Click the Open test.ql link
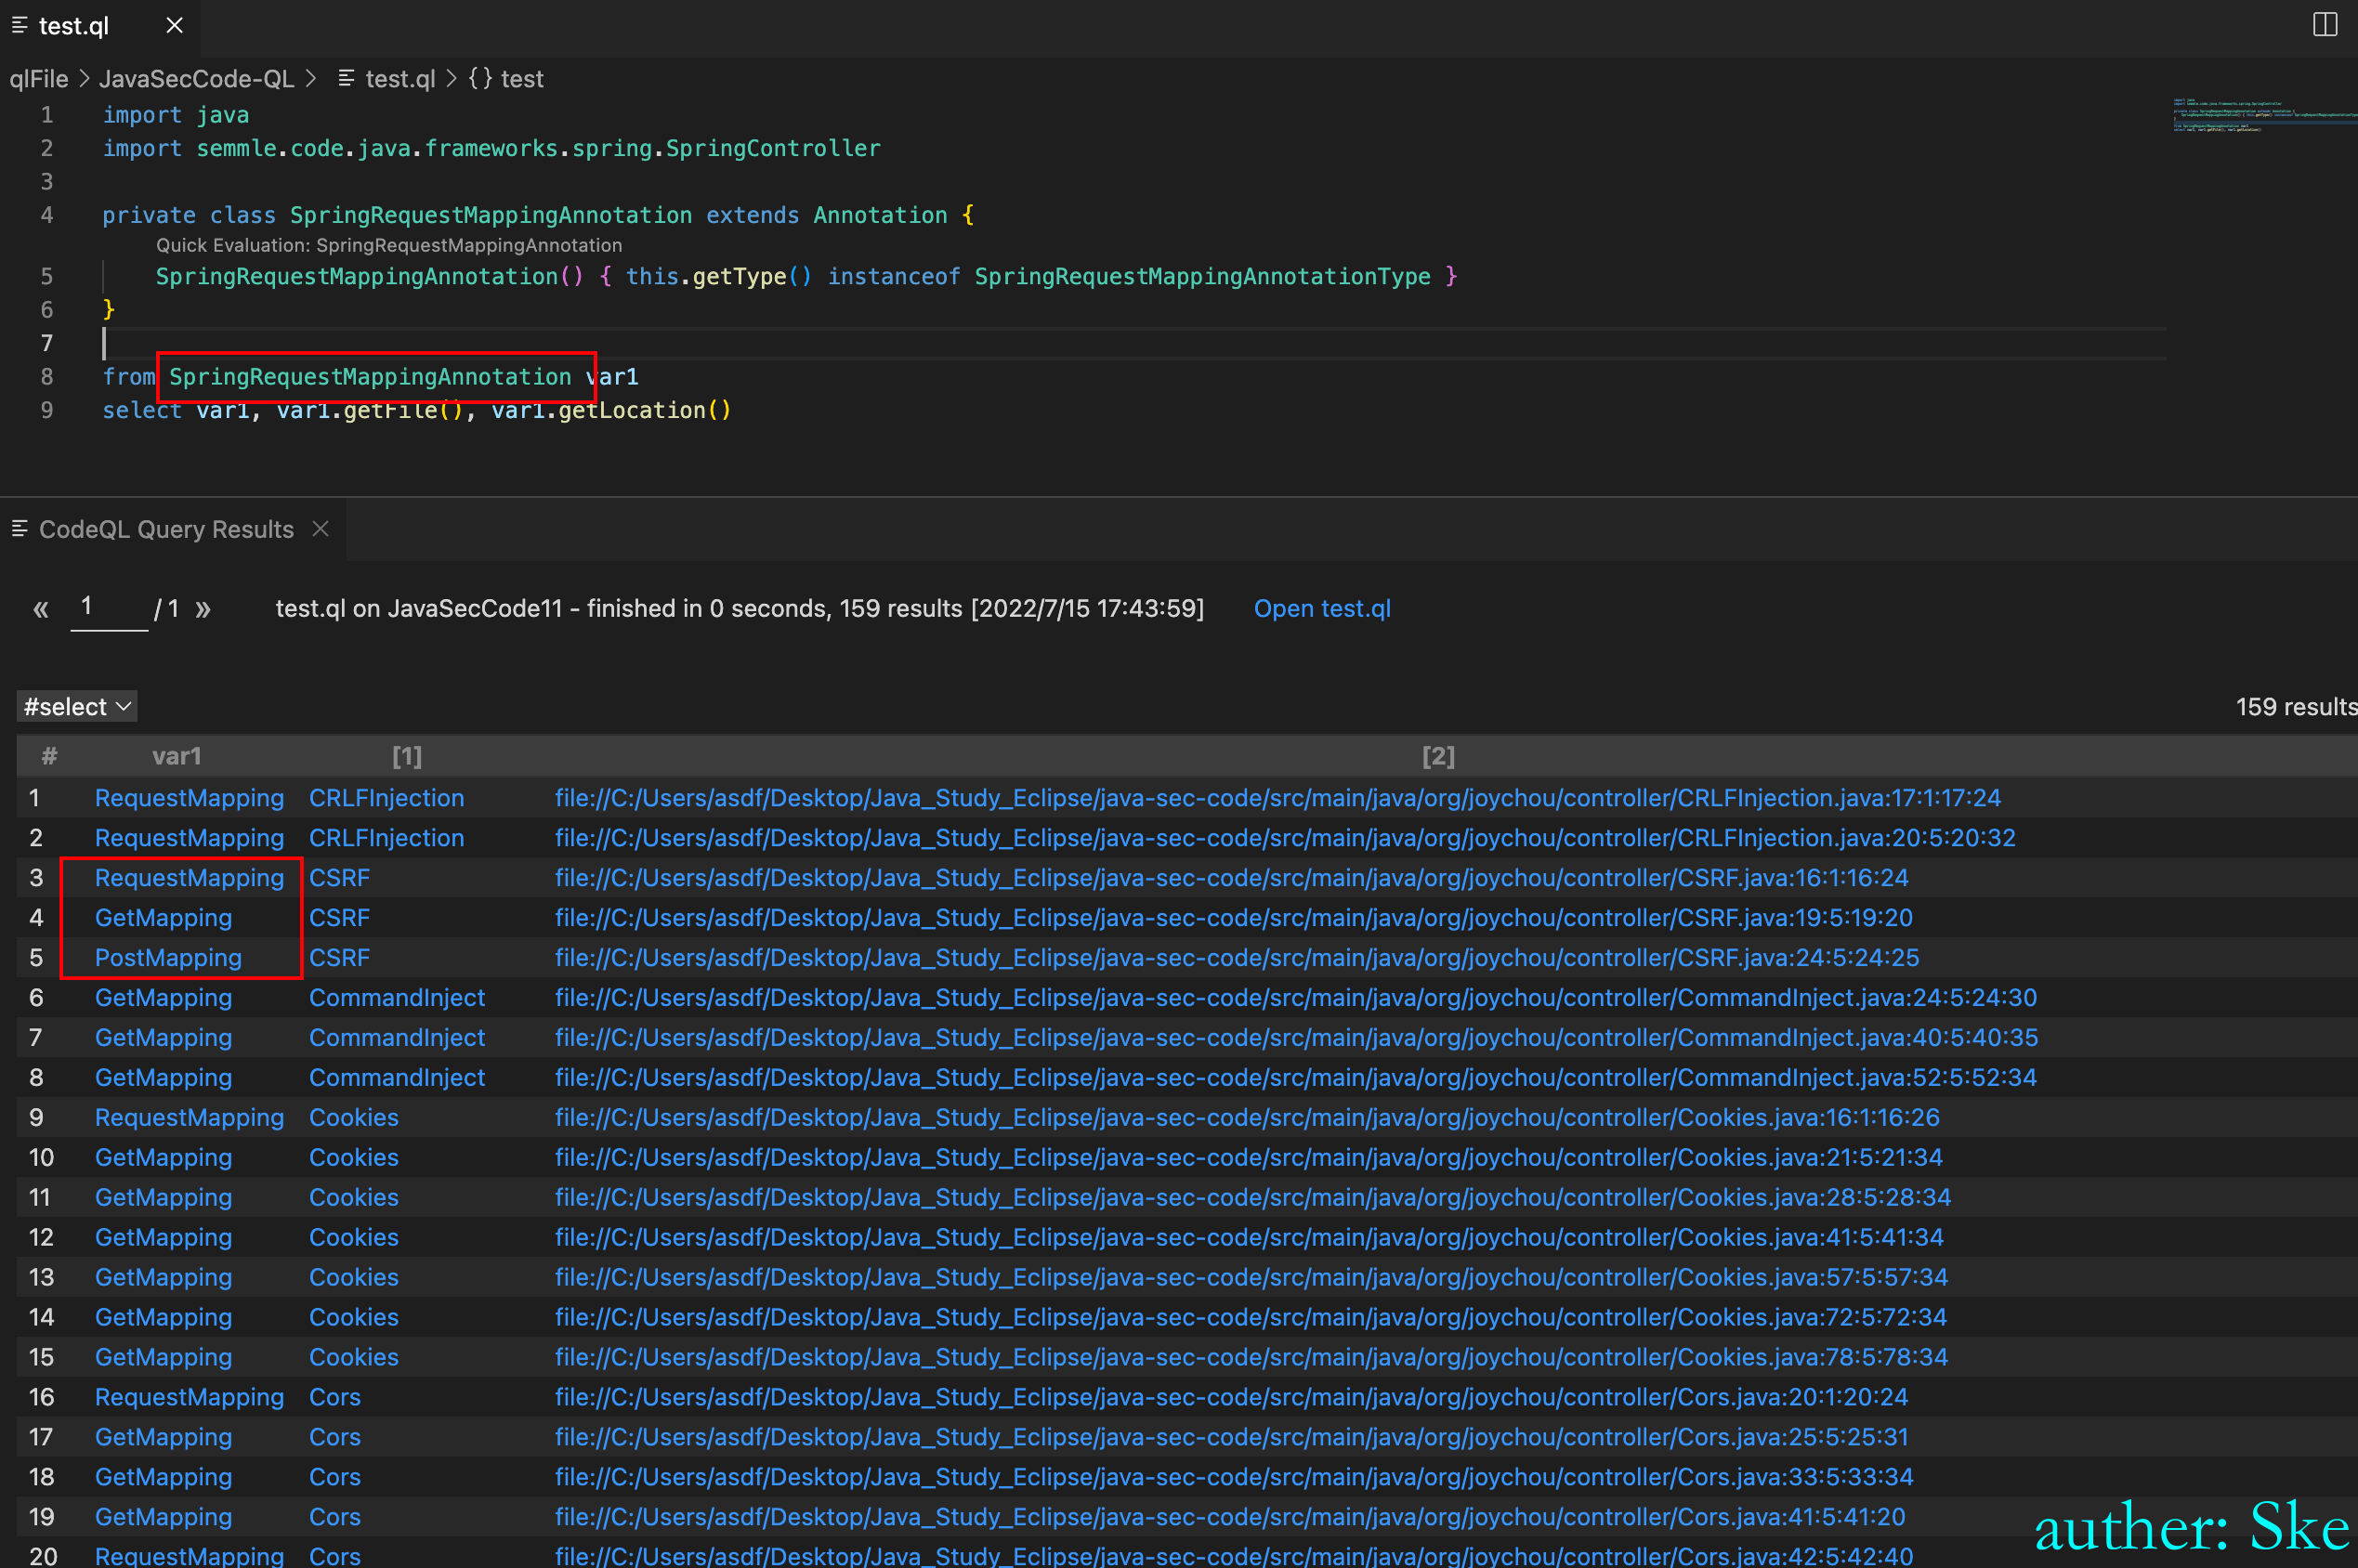This screenshot has width=2358, height=1568. coord(1322,608)
